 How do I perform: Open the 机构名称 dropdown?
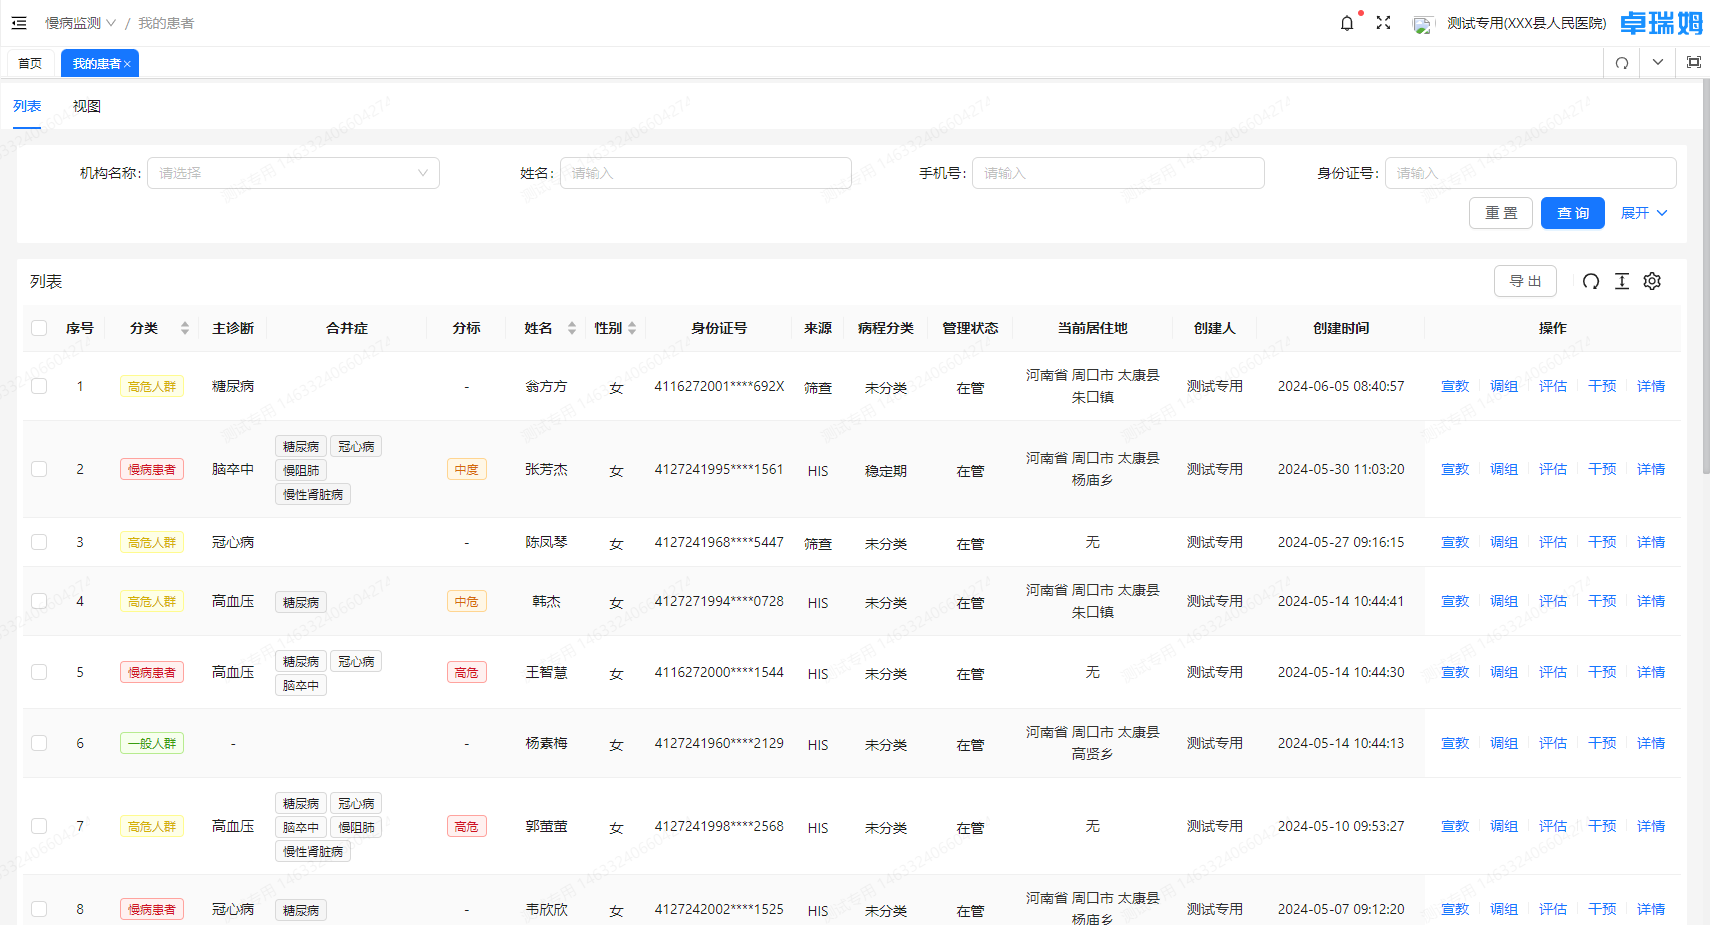tap(293, 173)
